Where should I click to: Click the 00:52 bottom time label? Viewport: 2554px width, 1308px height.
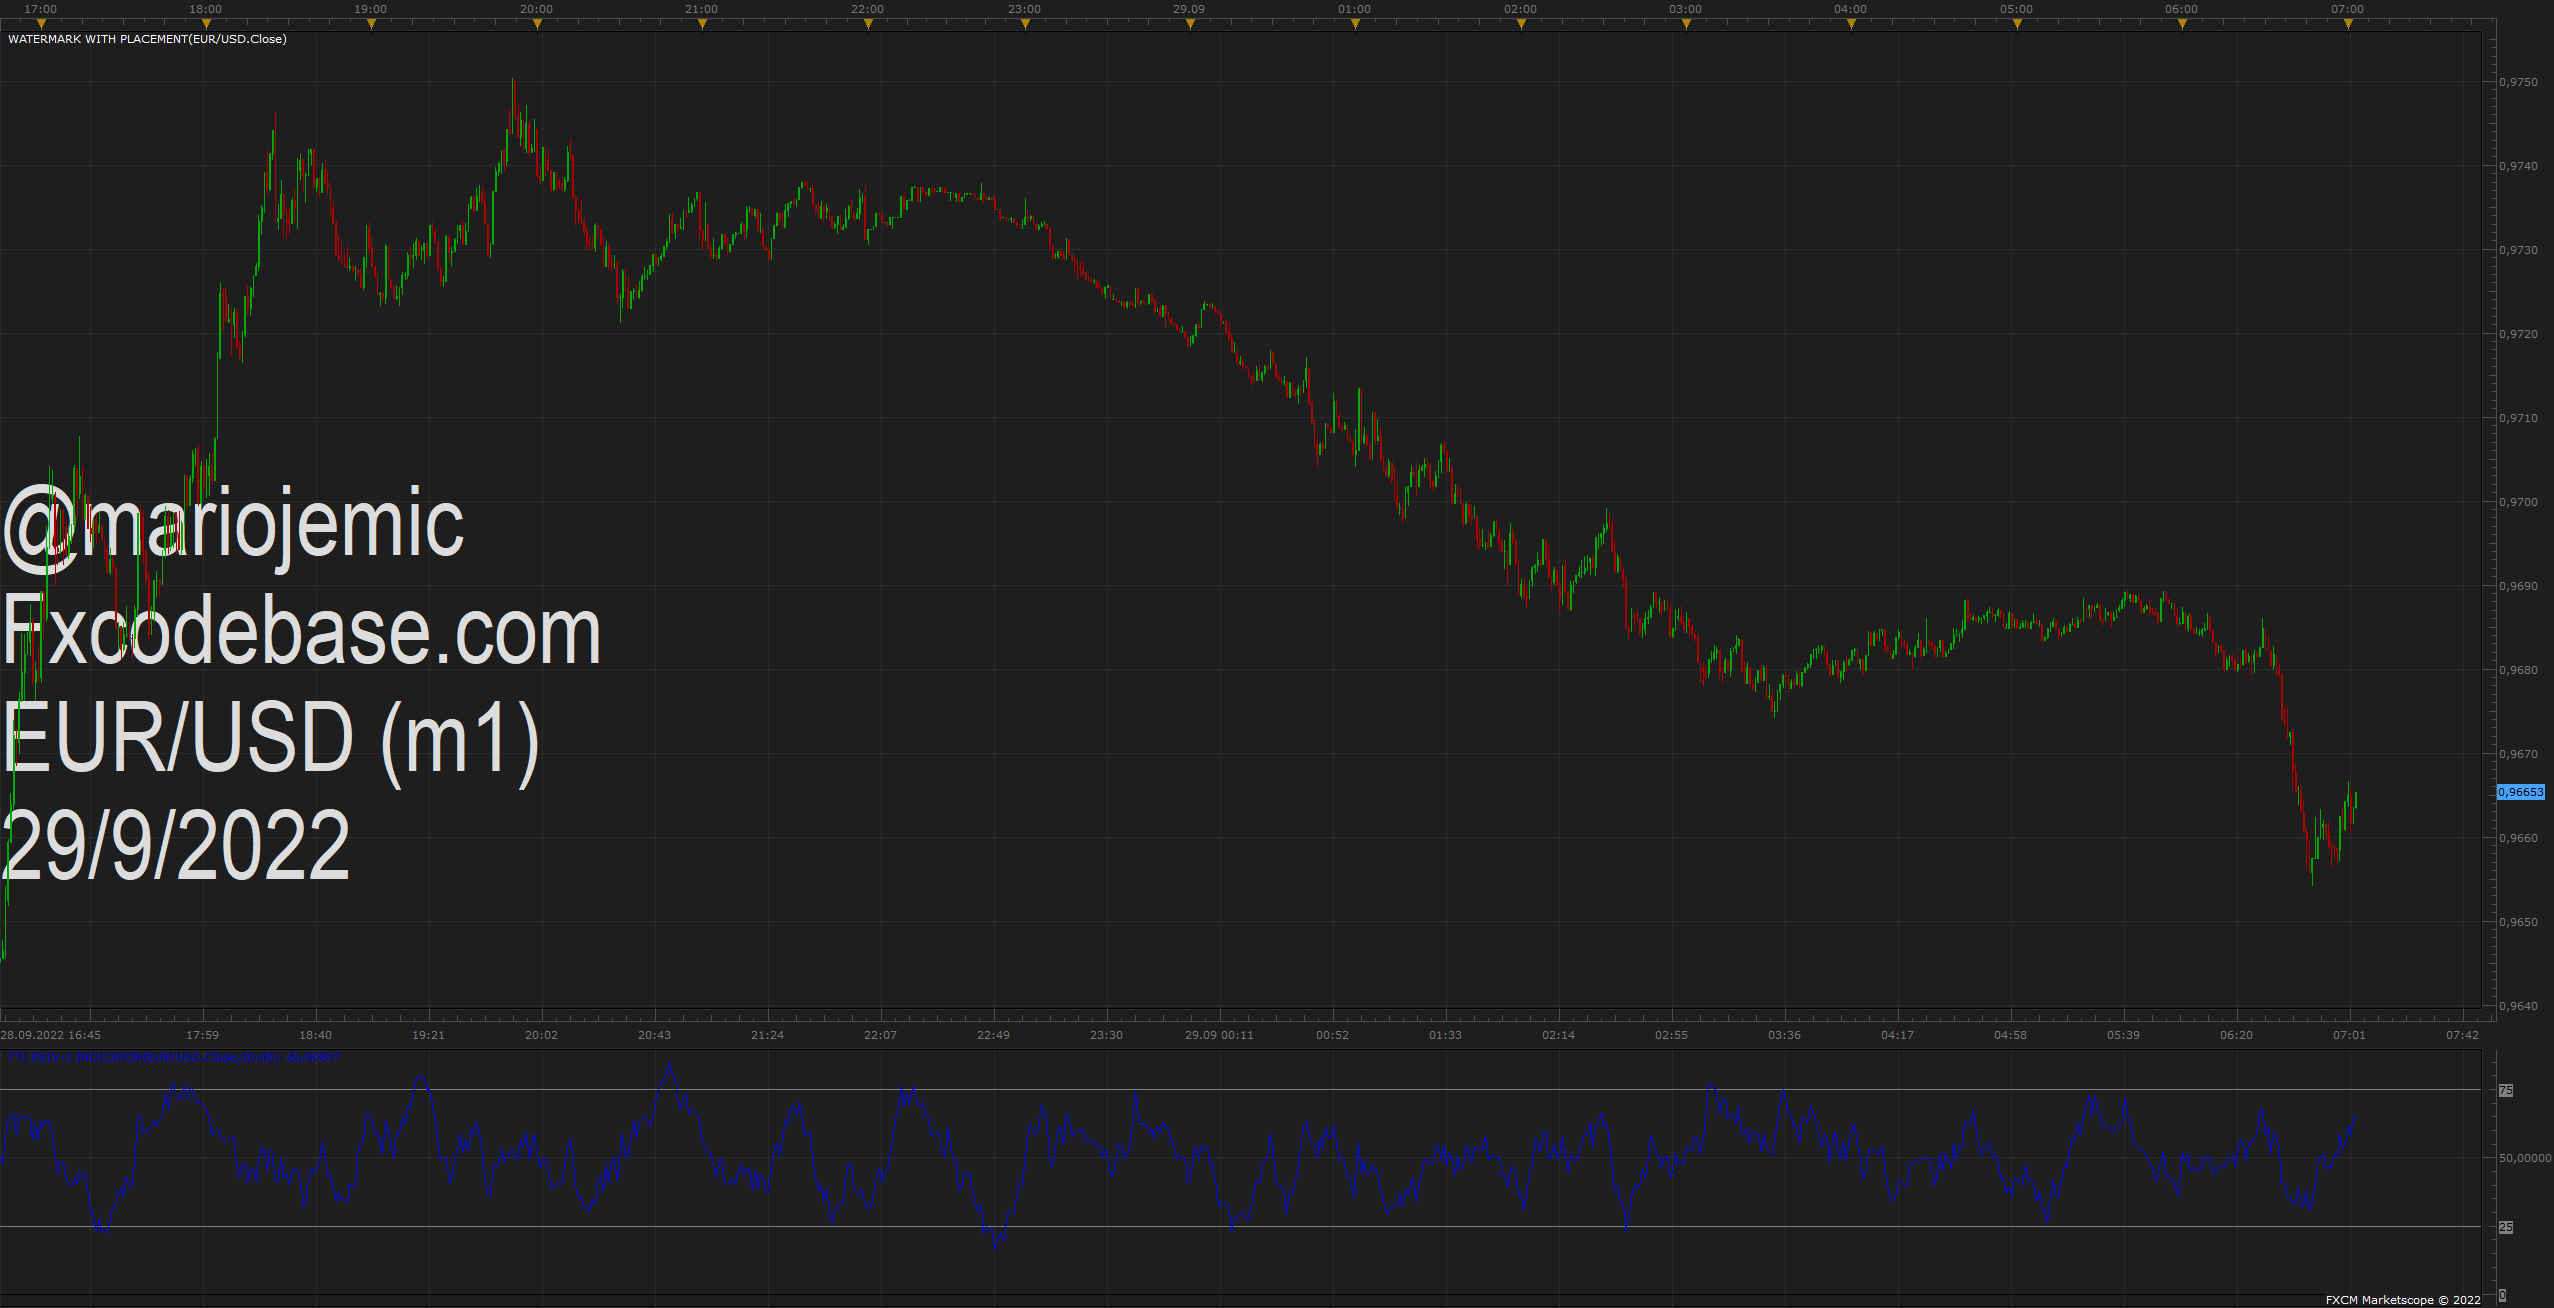(x=1333, y=1035)
